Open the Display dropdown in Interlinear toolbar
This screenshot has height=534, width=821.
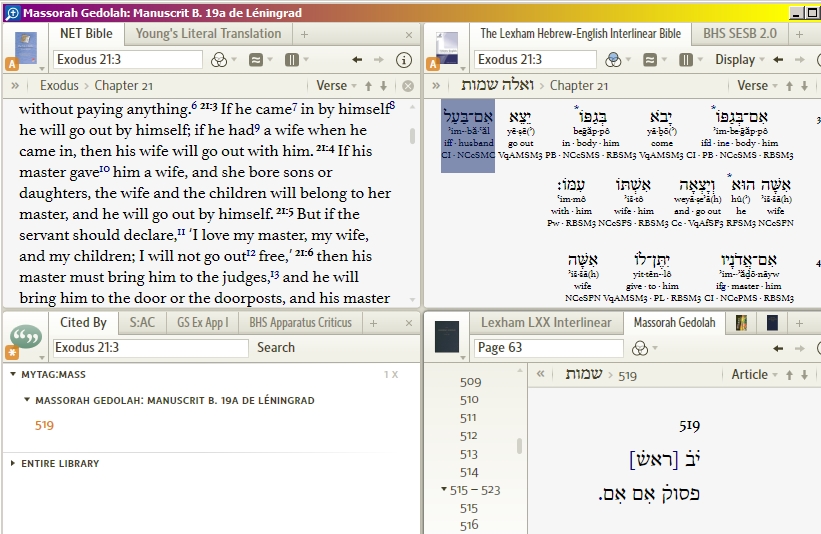740,60
